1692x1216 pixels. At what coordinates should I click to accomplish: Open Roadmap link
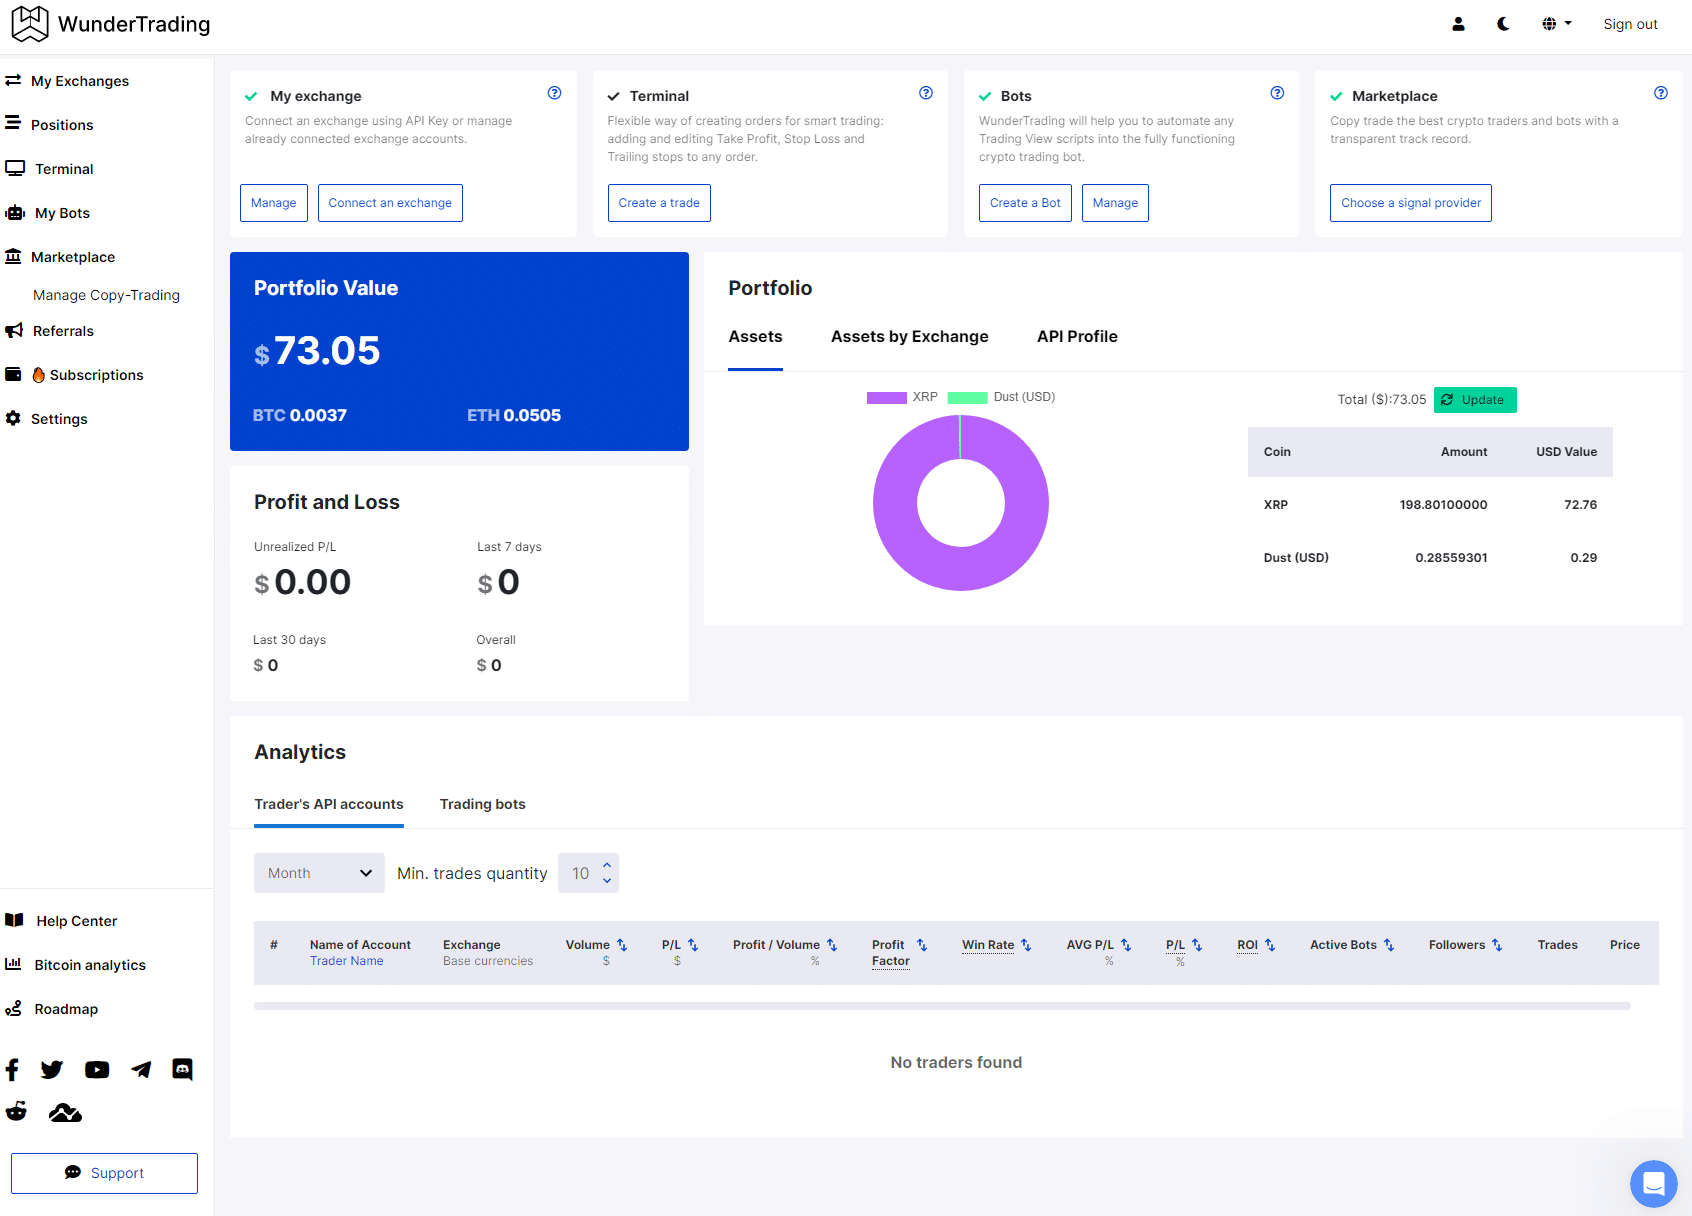[x=52, y=1009]
